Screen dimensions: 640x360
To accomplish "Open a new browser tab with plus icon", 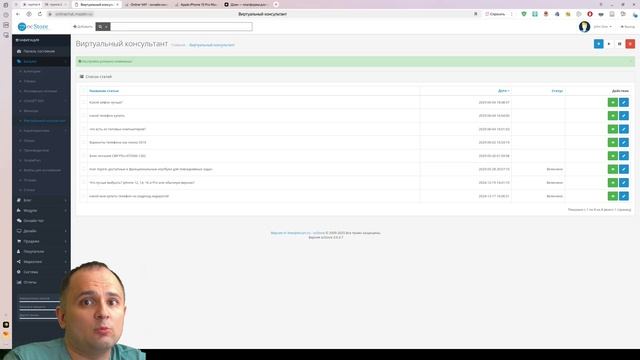I will pos(276,4).
